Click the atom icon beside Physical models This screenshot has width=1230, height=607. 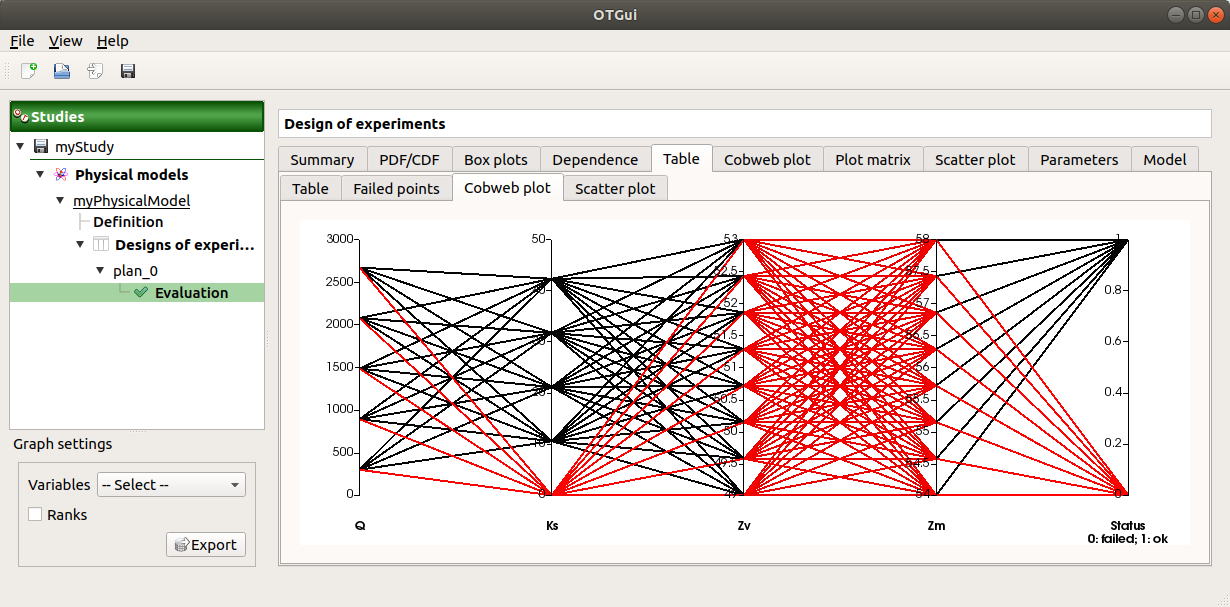click(61, 175)
